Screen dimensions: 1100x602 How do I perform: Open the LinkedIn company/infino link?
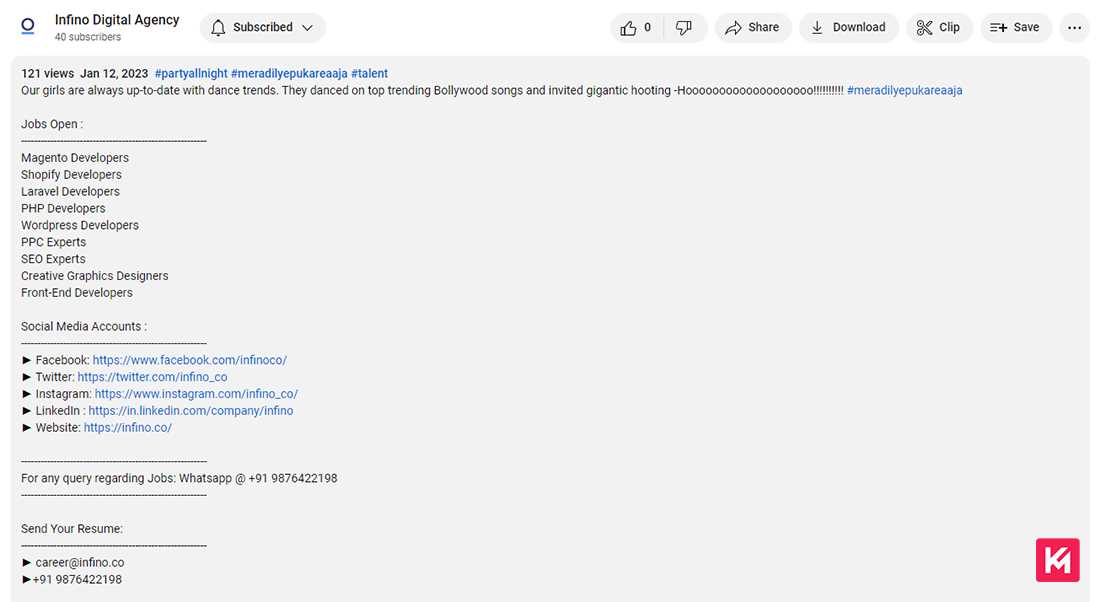191,411
